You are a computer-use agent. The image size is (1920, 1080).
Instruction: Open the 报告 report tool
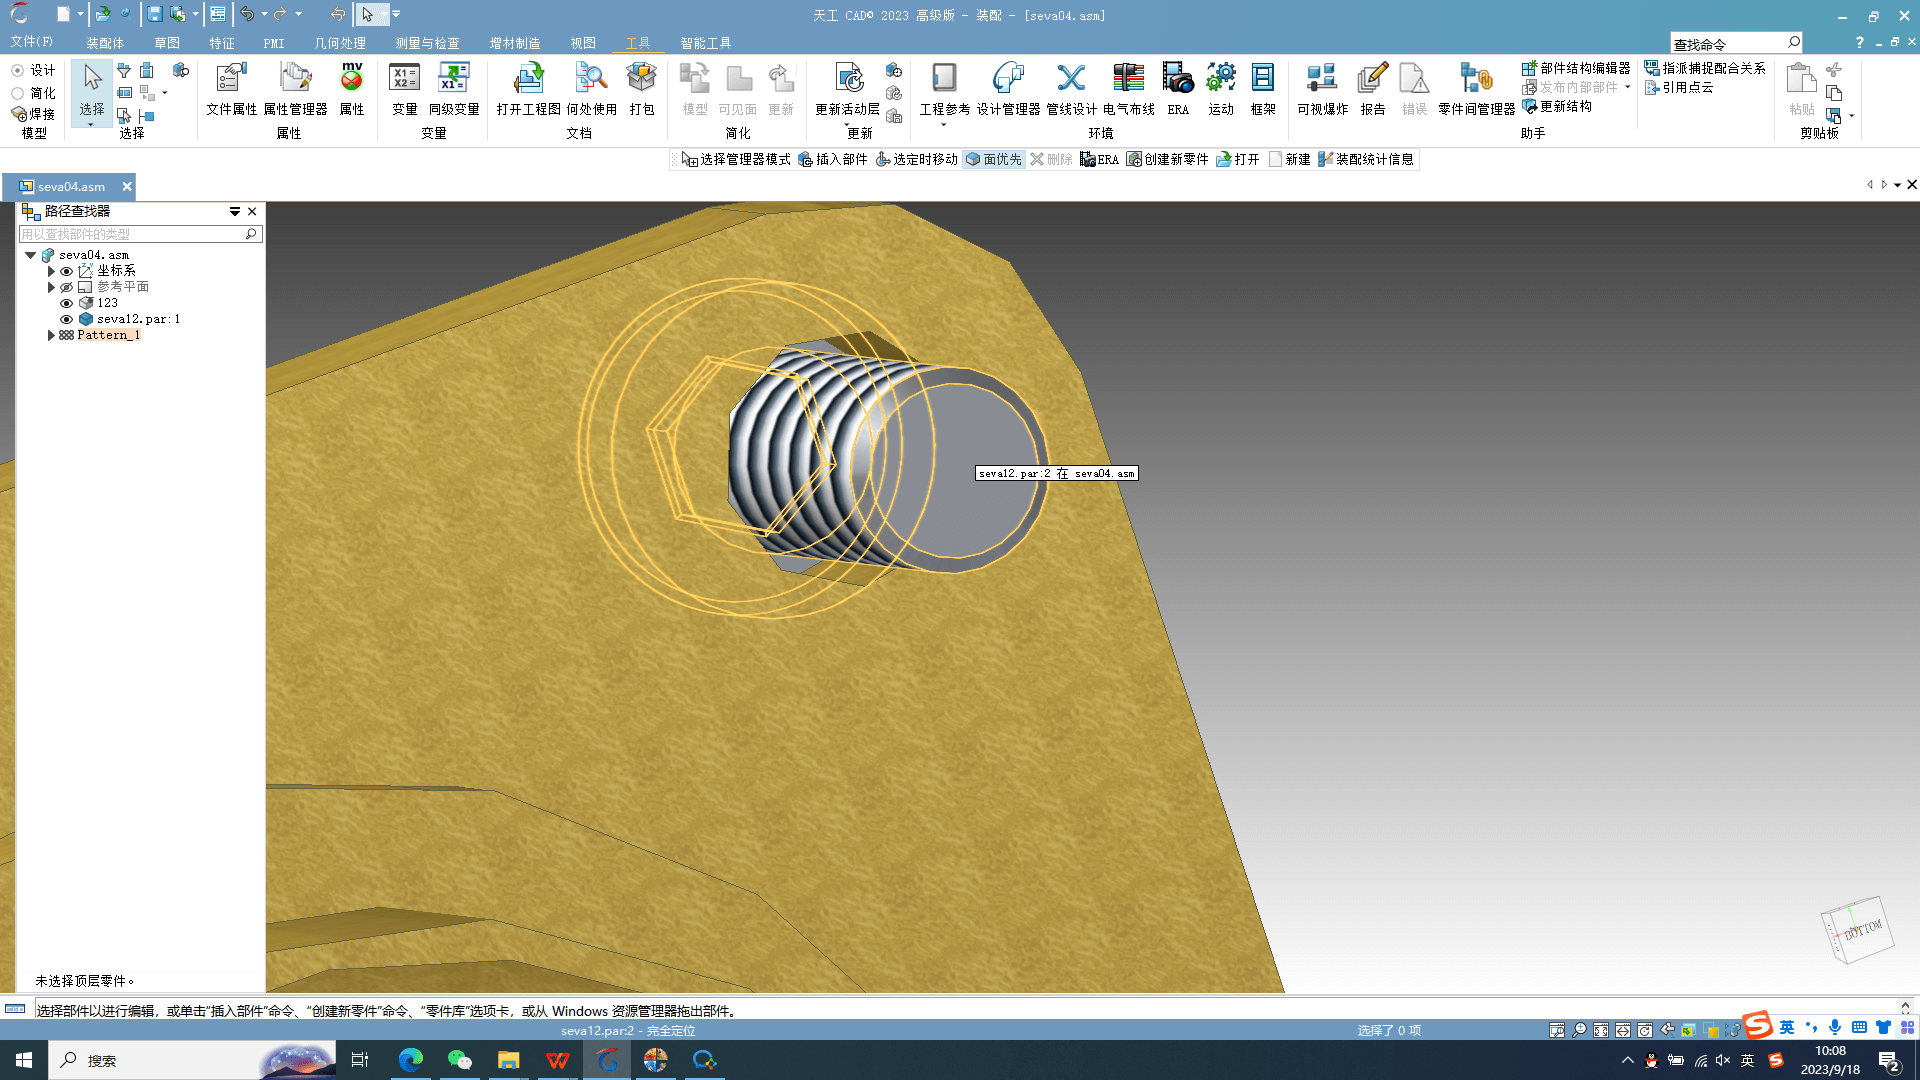click(x=1372, y=88)
